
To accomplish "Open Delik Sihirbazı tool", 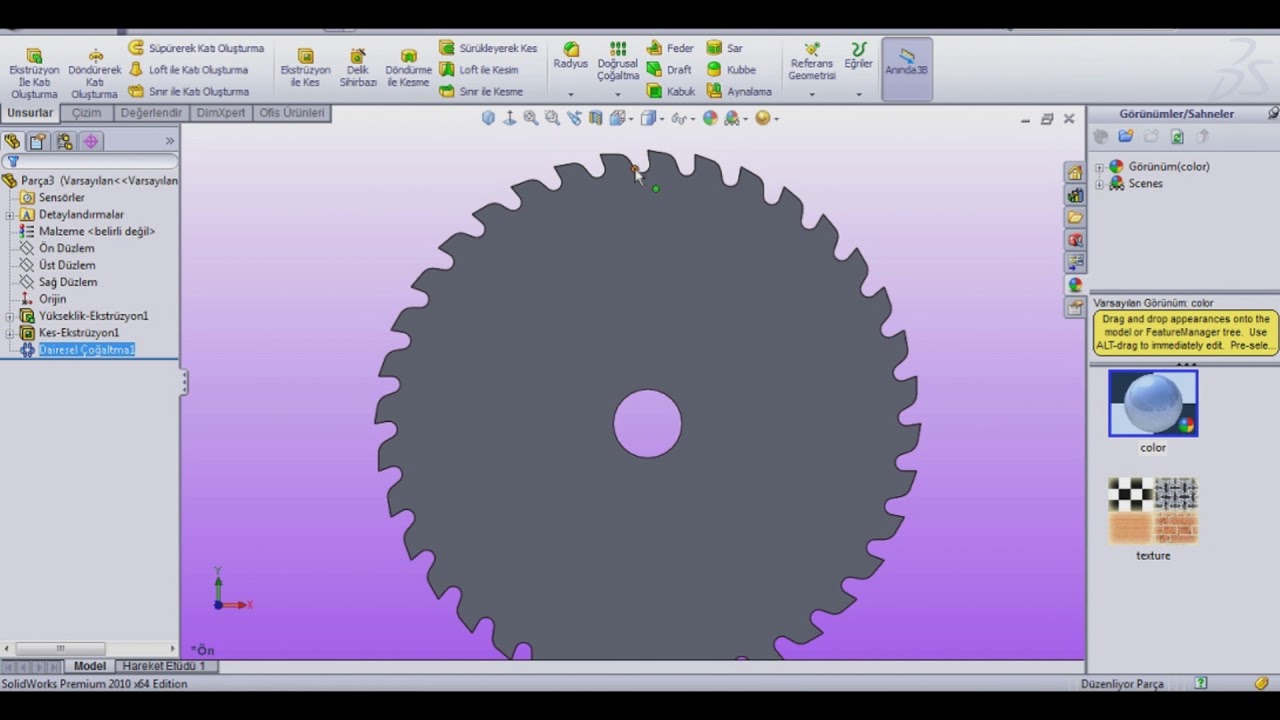I will click(358, 68).
